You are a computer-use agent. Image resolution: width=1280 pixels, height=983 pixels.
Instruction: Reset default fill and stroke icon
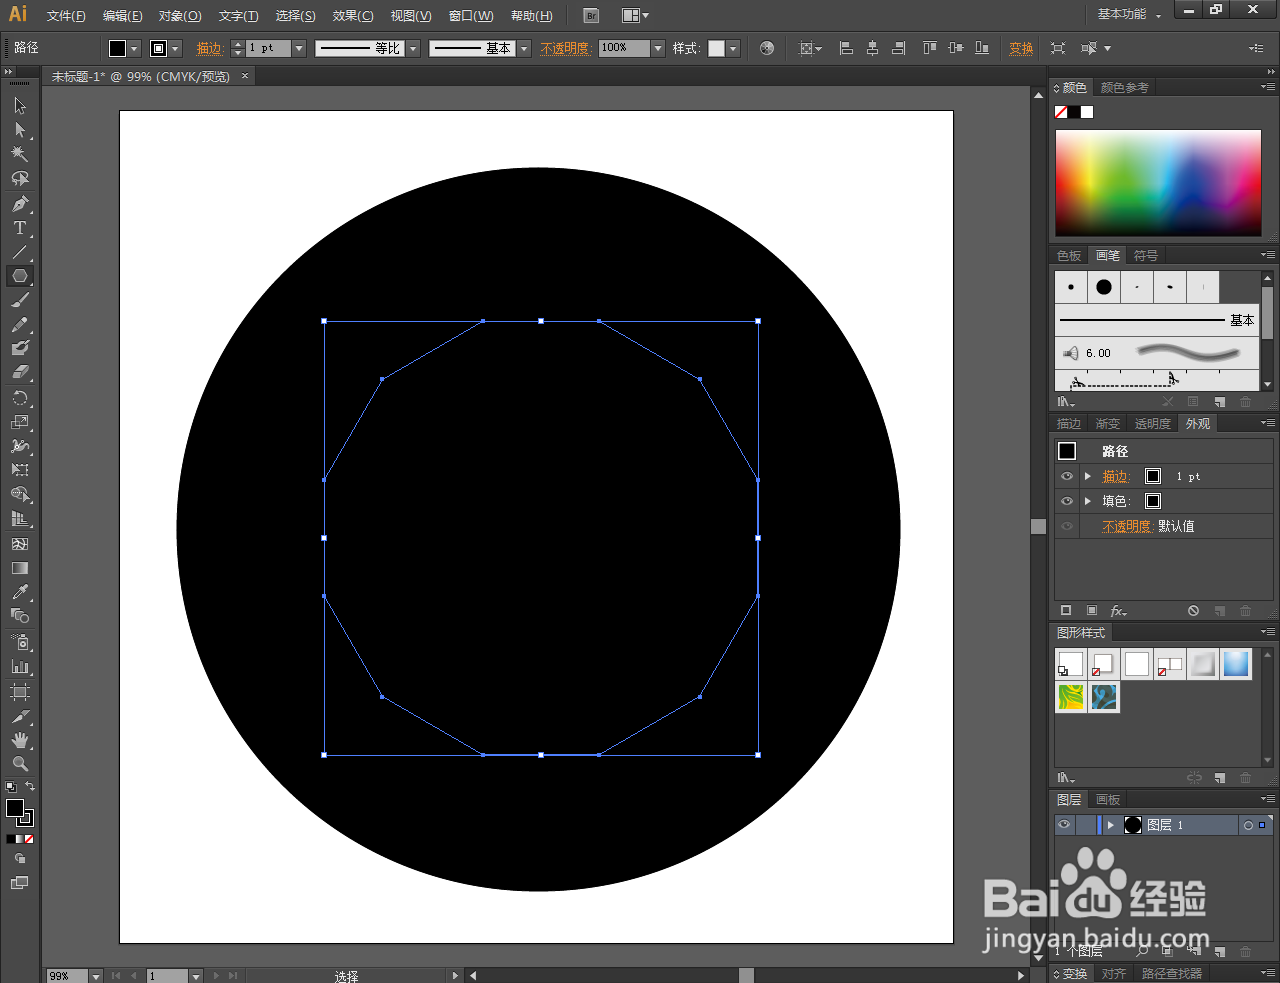click(10, 787)
